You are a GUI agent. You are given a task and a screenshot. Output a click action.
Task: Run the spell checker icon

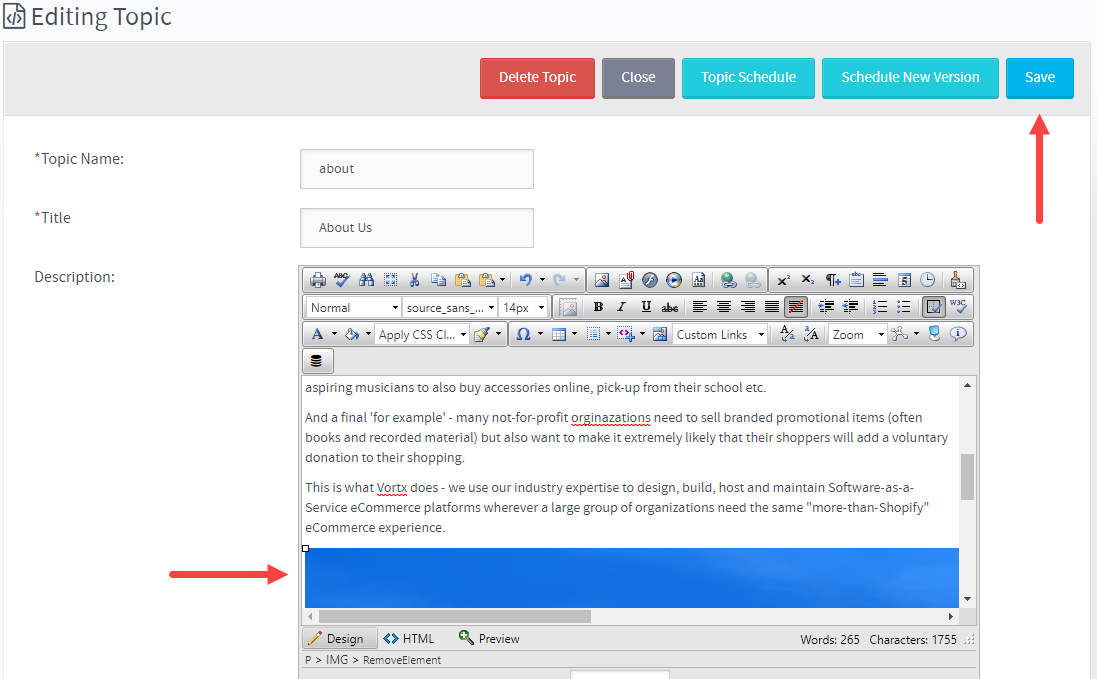pyautogui.click(x=343, y=280)
